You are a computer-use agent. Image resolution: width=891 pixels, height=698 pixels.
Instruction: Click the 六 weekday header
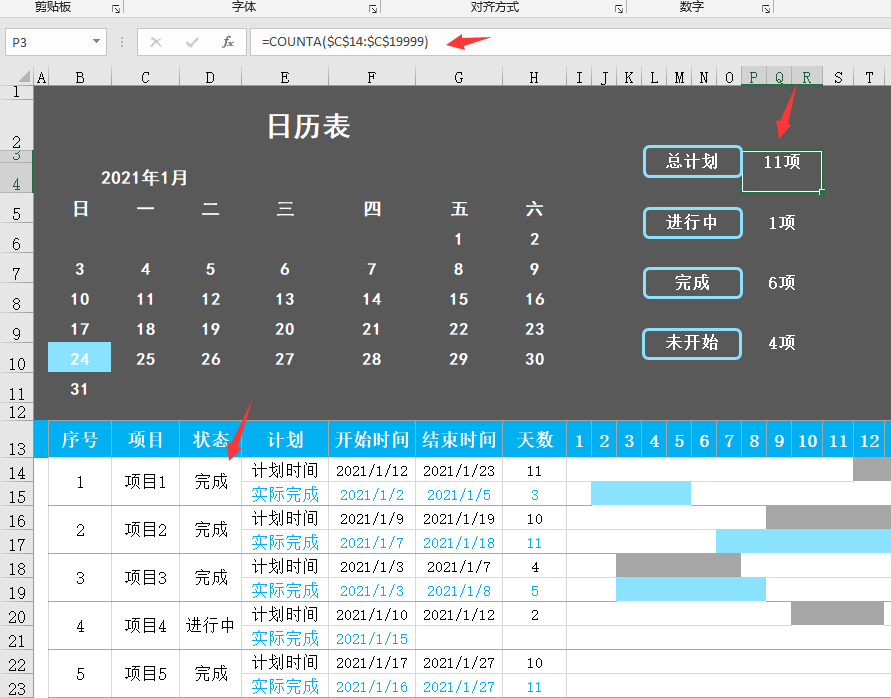pos(534,209)
